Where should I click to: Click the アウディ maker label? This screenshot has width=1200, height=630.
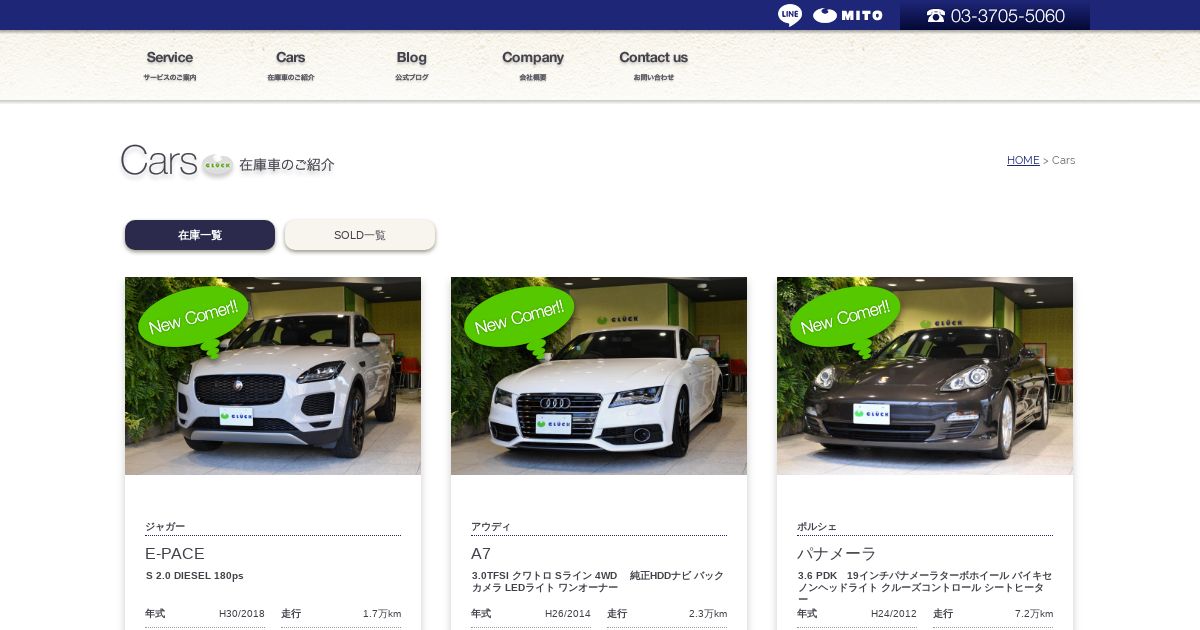pos(490,527)
